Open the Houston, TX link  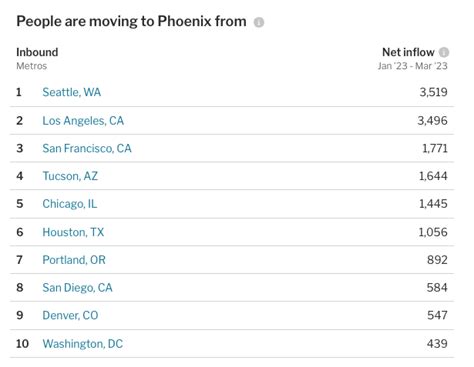[73, 232]
